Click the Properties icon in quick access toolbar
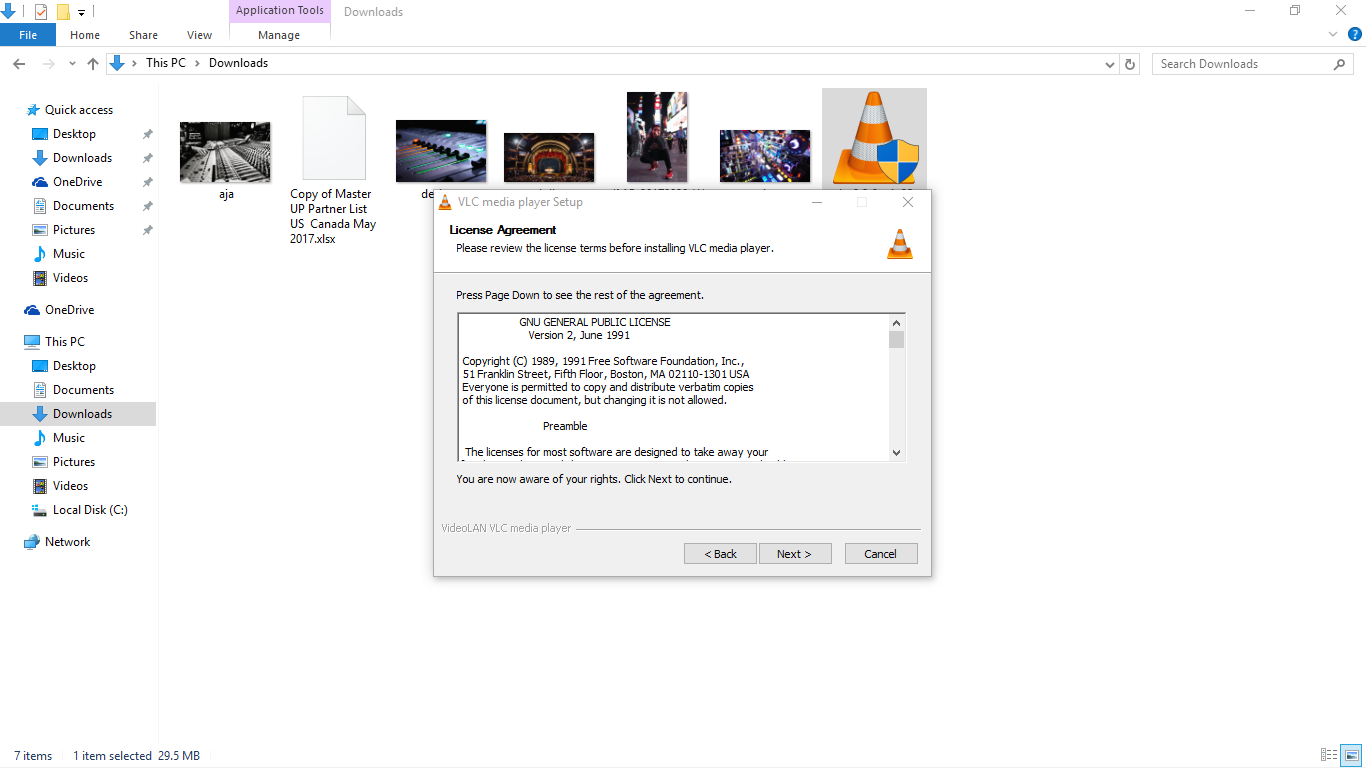Screen dimensions: 1366x768 (x=41, y=12)
